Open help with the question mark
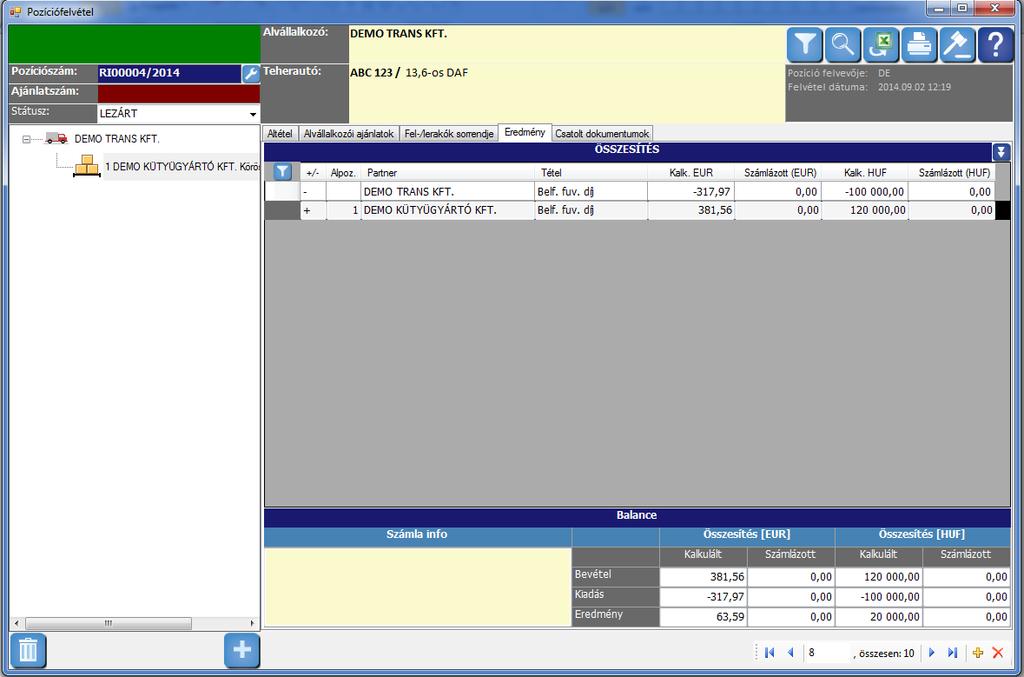This screenshot has height=677, width=1024. coord(995,45)
